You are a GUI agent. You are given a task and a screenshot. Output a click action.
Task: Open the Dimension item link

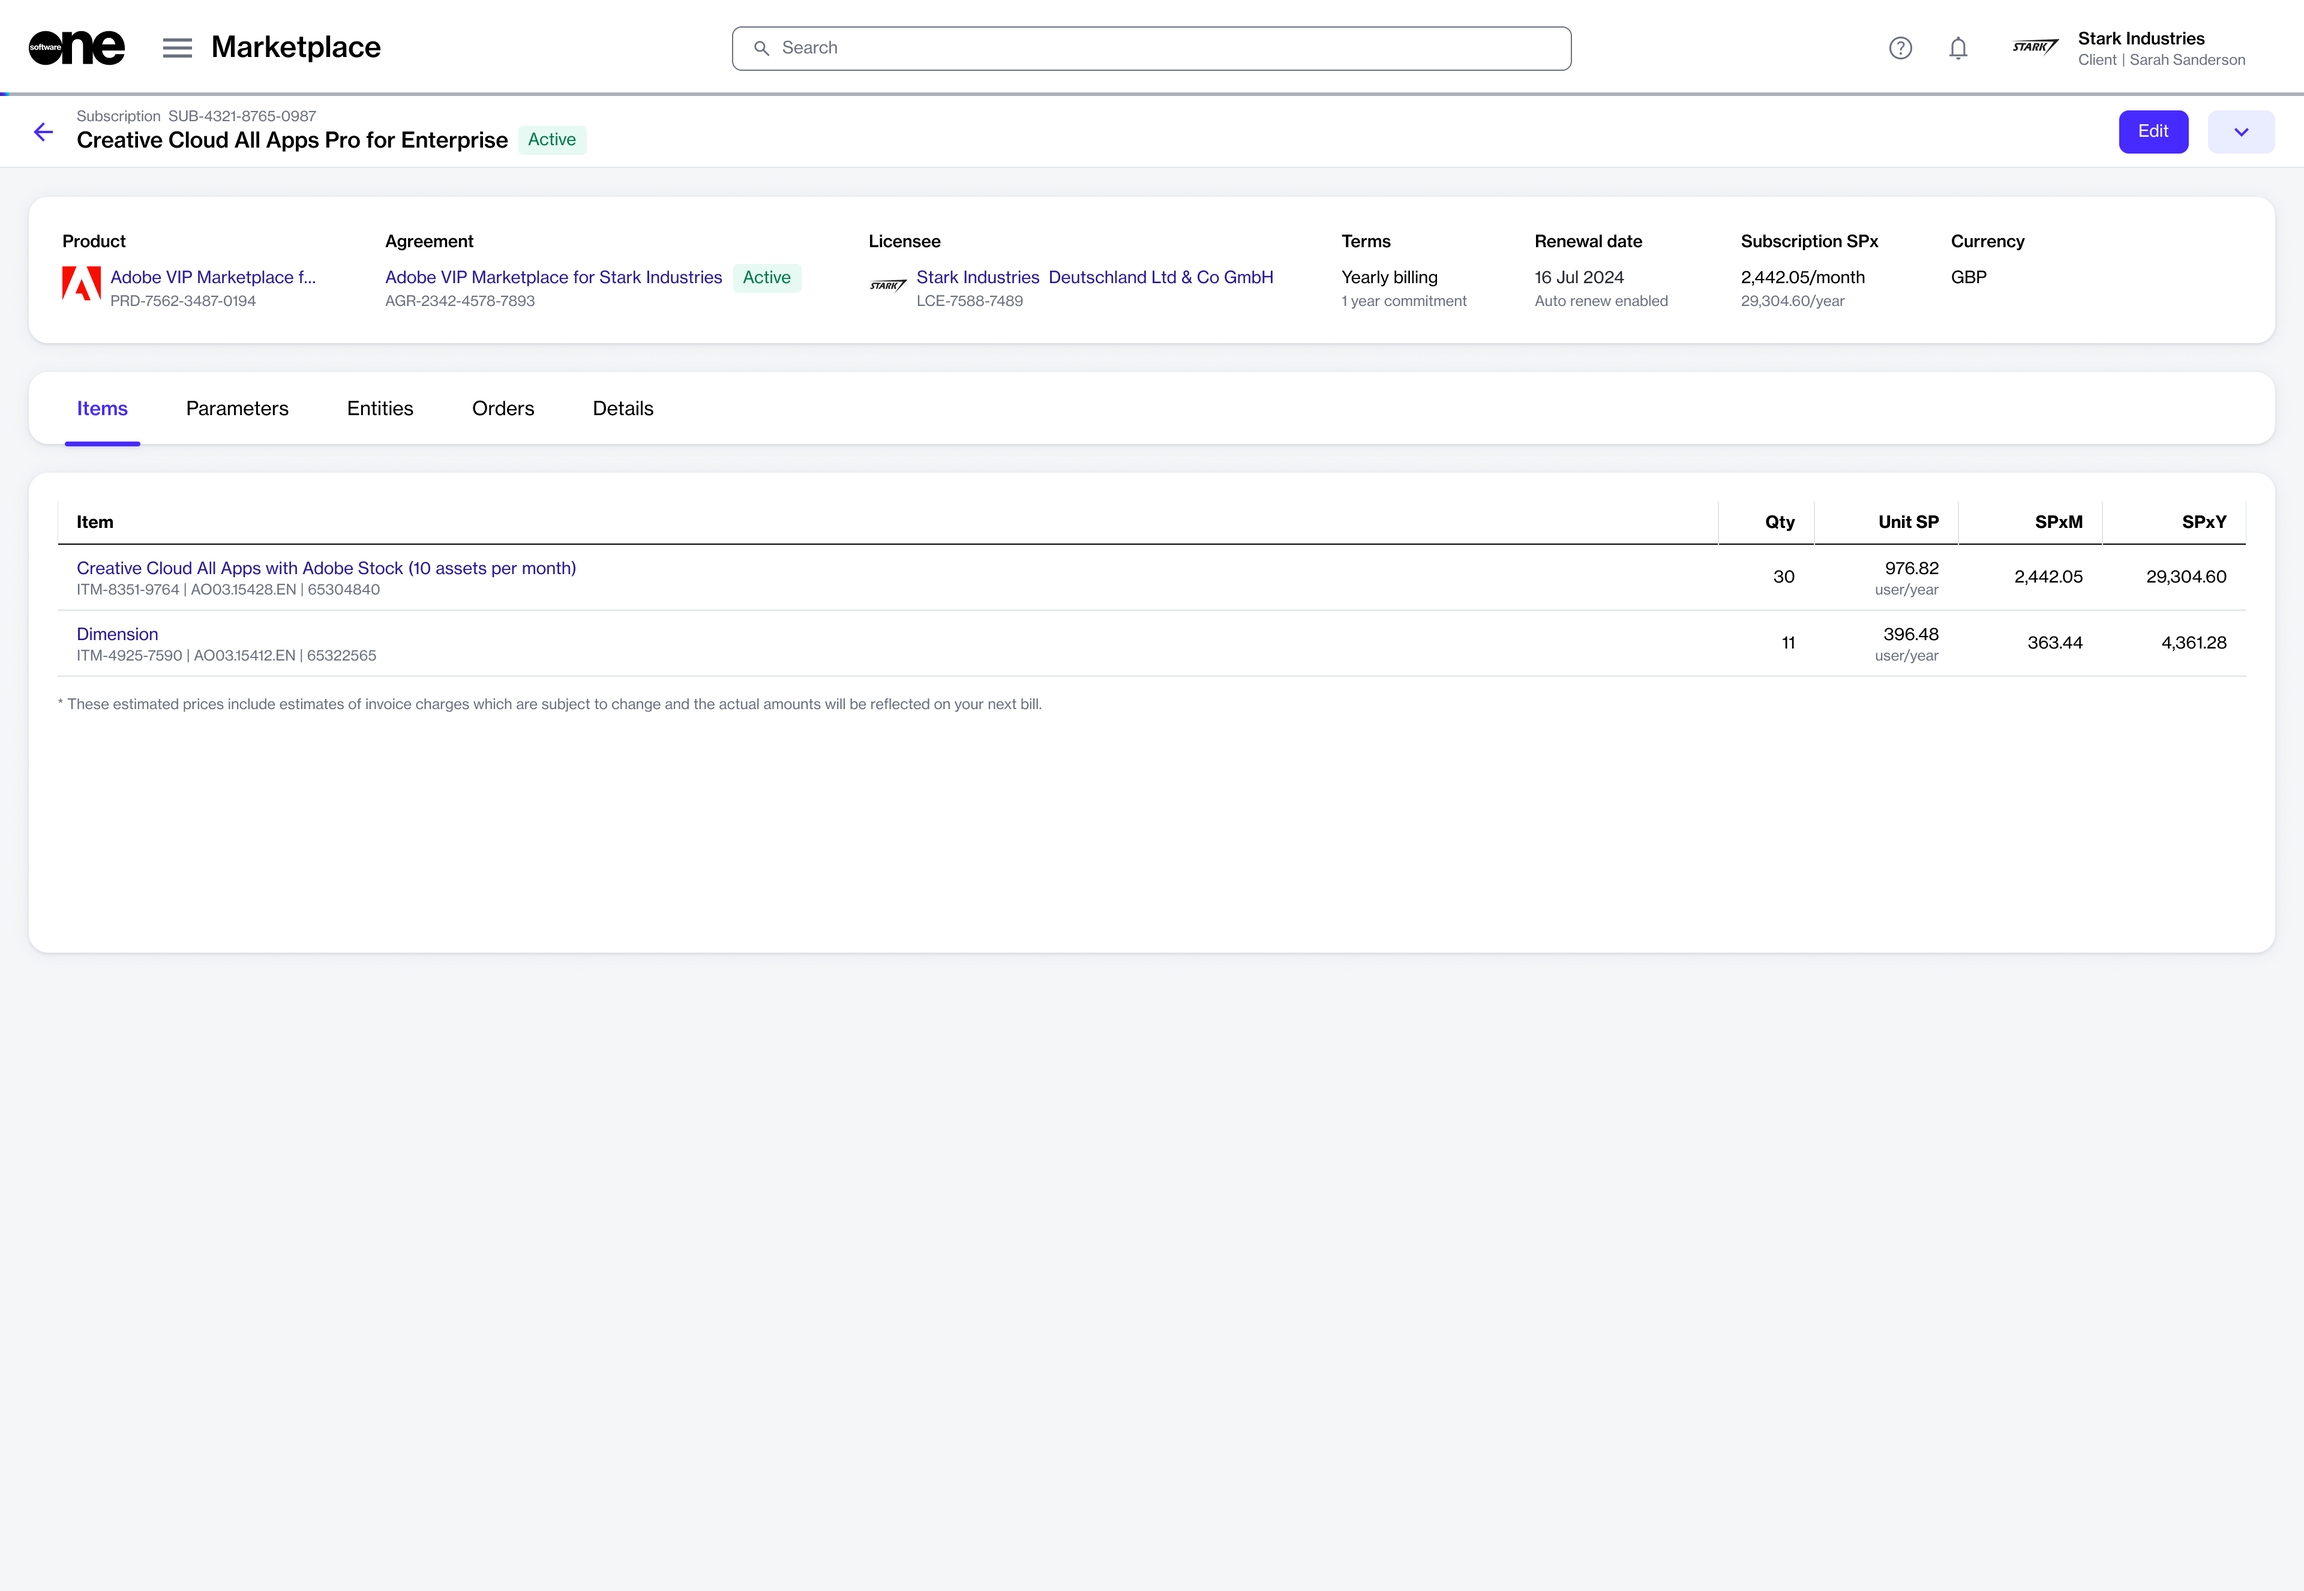point(117,634)
